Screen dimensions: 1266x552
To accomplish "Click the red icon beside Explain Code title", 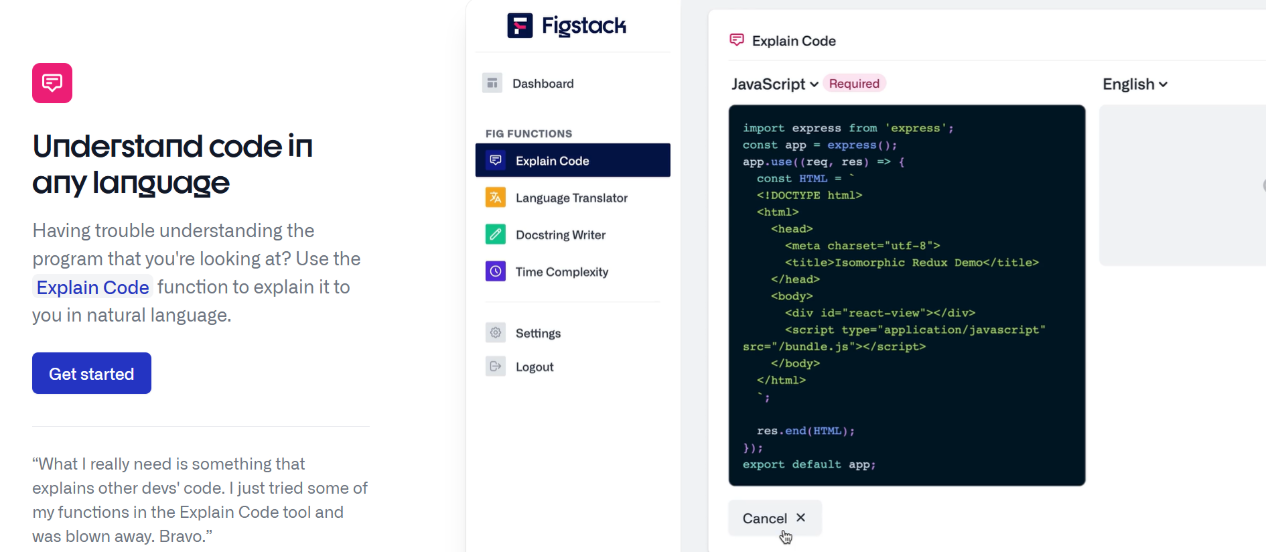I will (737, 40).
